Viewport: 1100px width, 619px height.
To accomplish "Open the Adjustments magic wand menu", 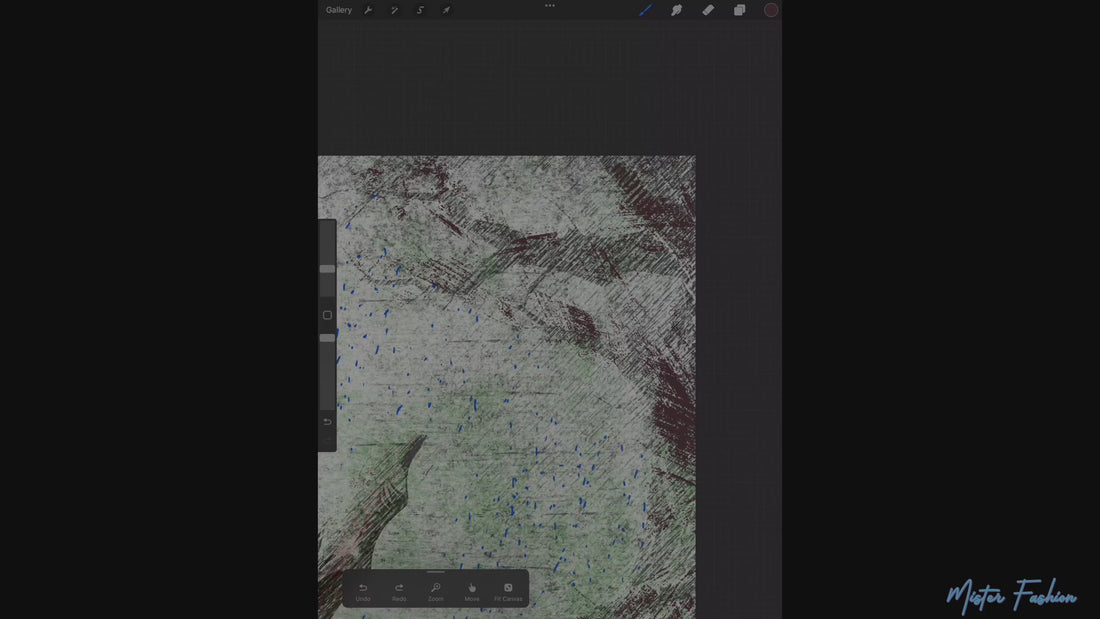I will pos(394,10).
